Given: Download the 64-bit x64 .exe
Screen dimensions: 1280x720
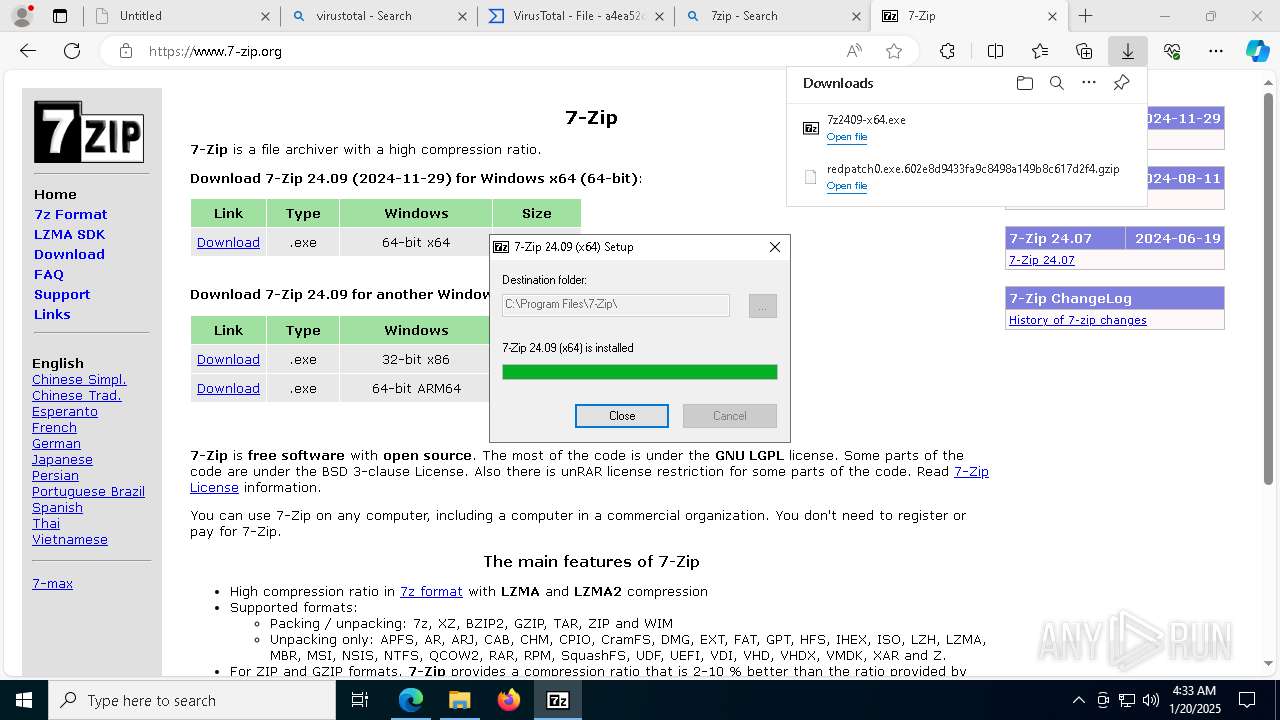Looking at the screenshot, I should click(x=228, y=242).
